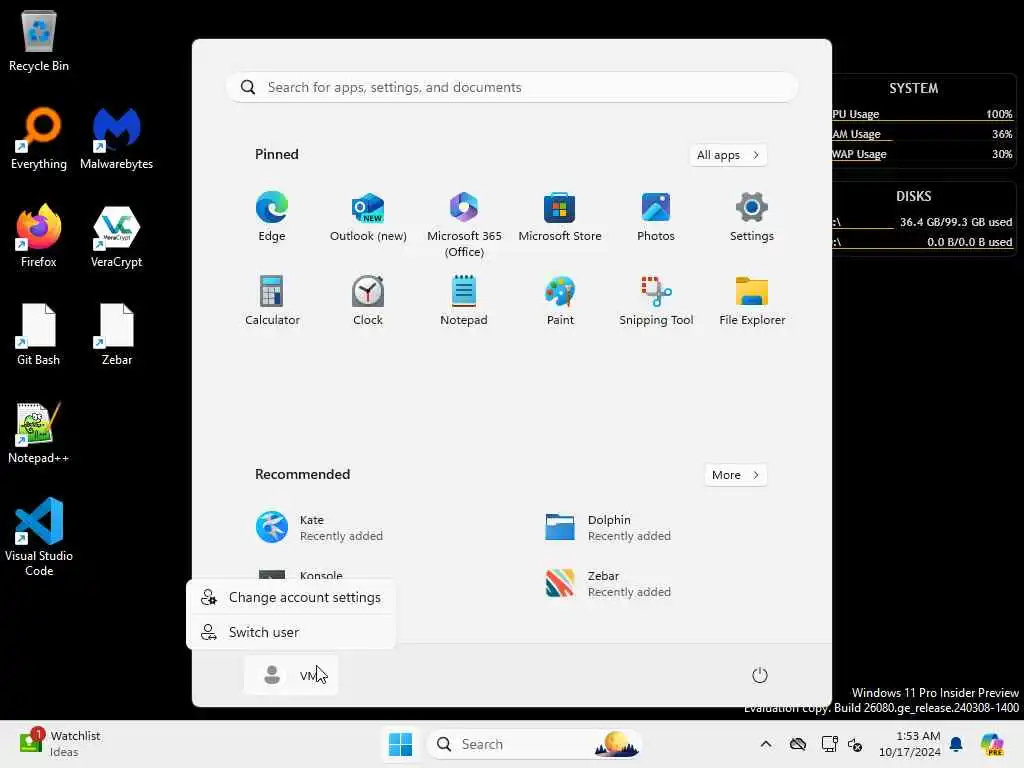
Task: Click the 100% CPU usage value
Action: [999, 114]
